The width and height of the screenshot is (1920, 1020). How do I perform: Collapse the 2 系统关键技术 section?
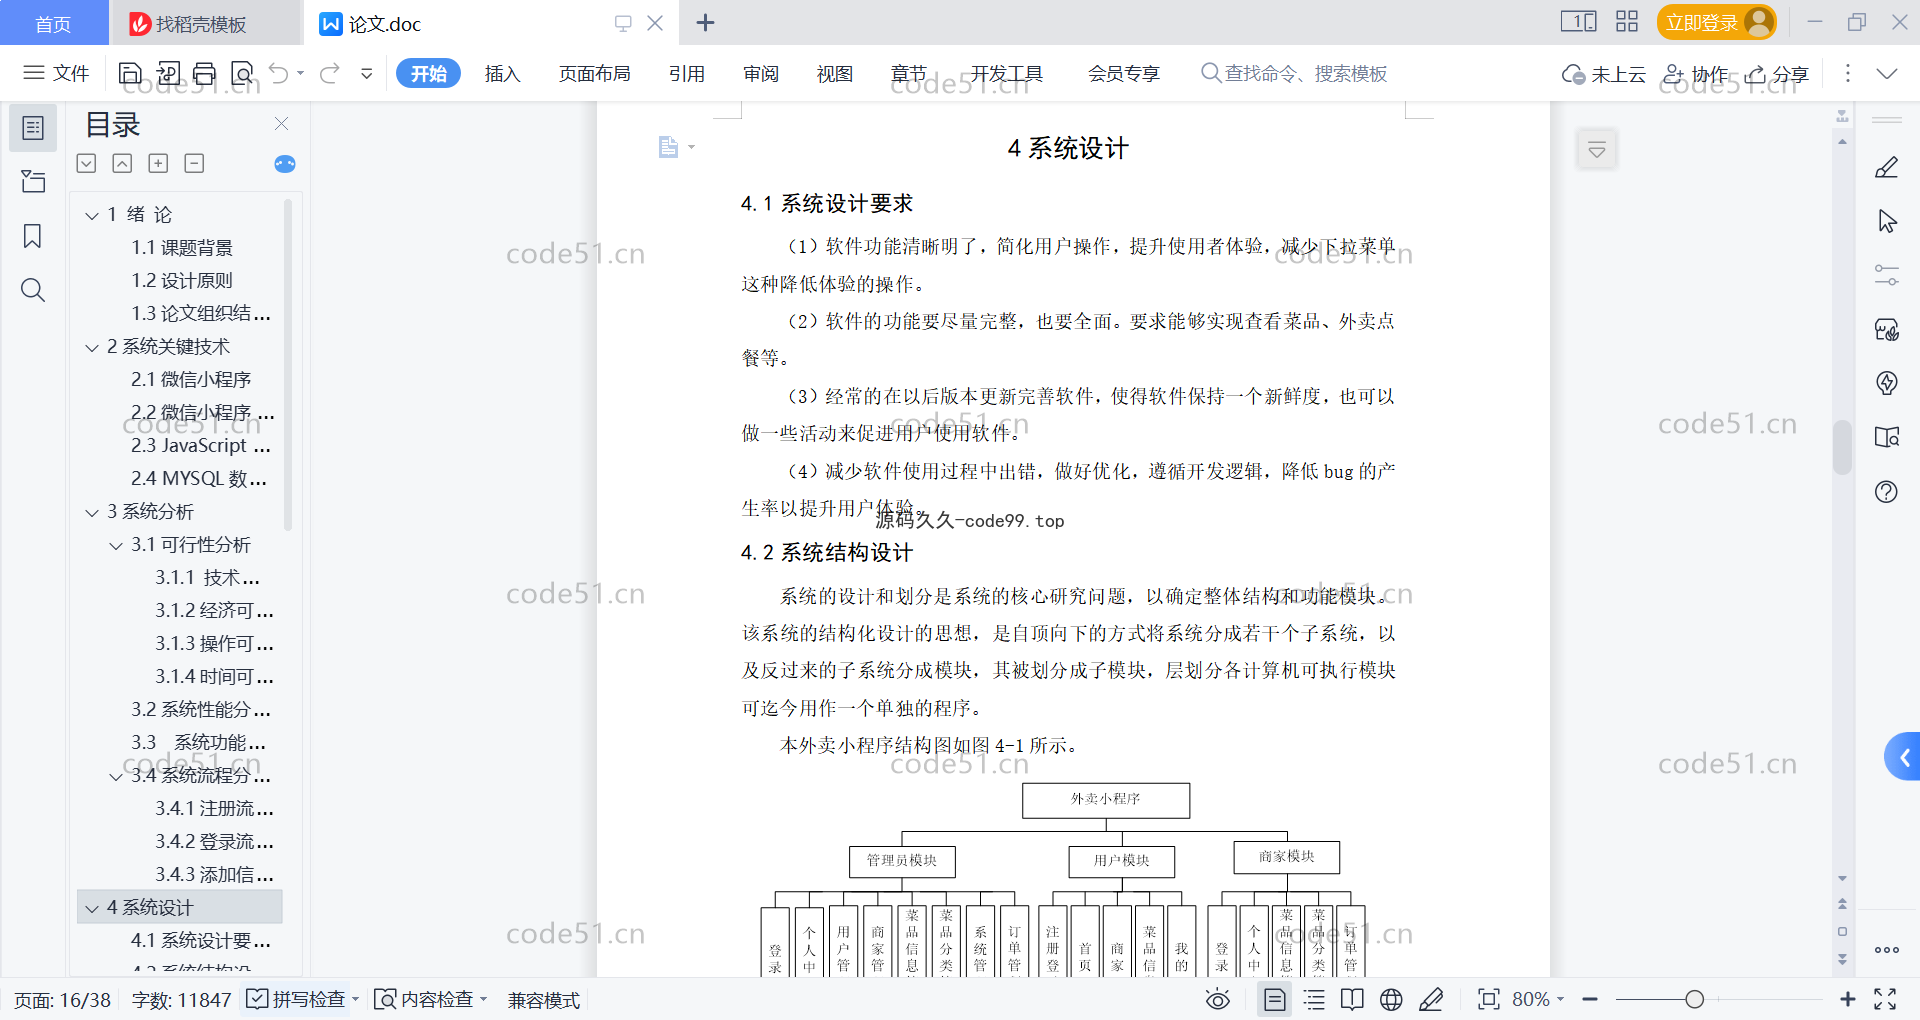[x=92, y=347]
